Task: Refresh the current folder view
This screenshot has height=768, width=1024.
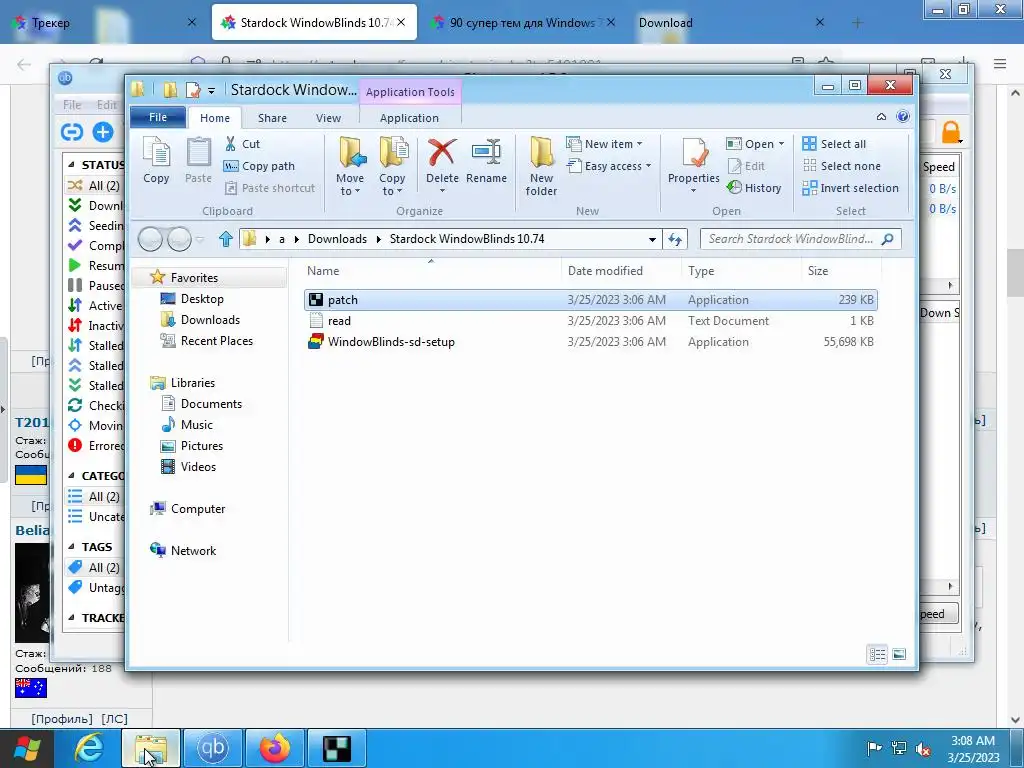Action: click(675, 239)
